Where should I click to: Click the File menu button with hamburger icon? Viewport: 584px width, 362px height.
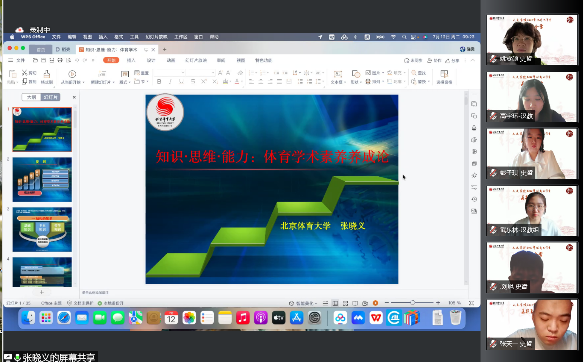point(16,60)
